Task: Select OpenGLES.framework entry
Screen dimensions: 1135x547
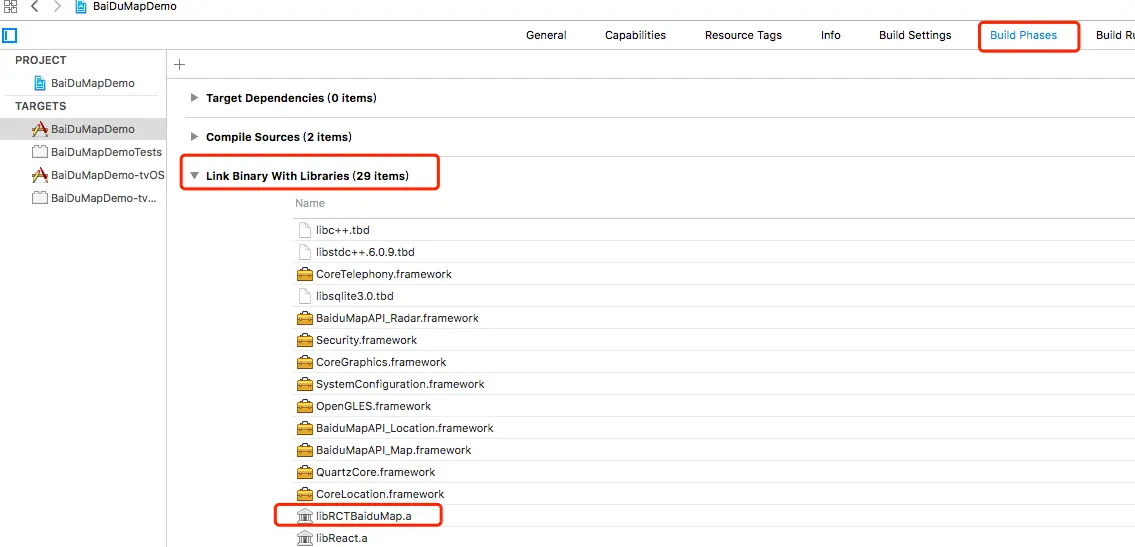Action: tap(374, 406)
